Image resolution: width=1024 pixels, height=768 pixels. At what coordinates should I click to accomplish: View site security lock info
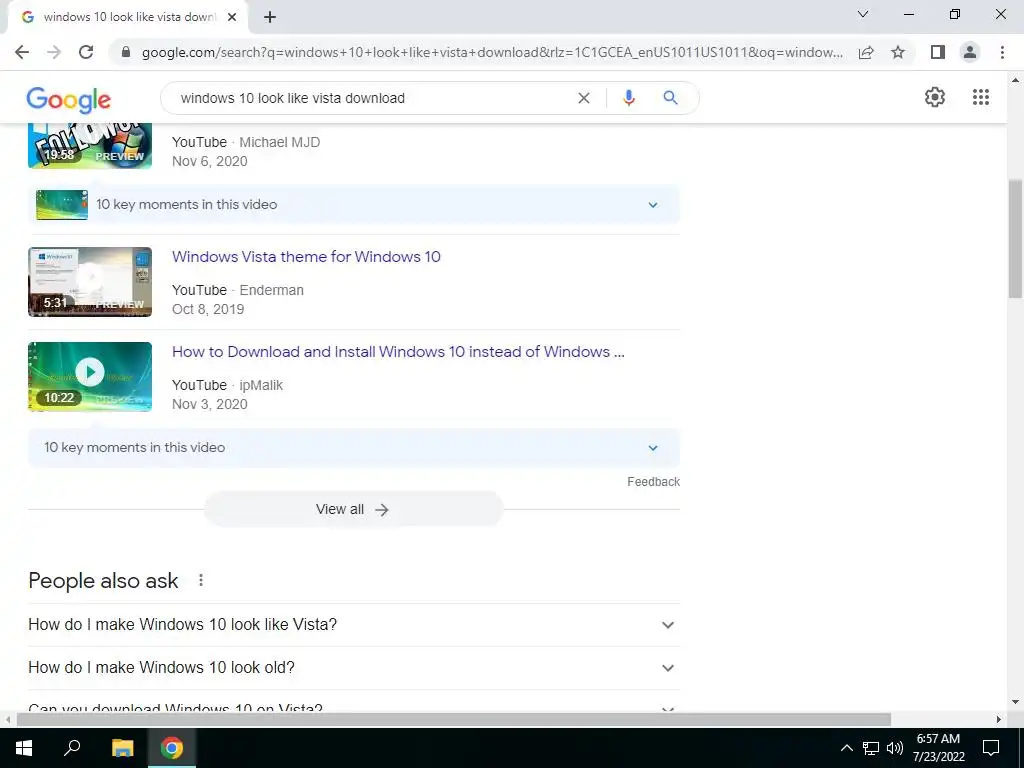(126, 52)
